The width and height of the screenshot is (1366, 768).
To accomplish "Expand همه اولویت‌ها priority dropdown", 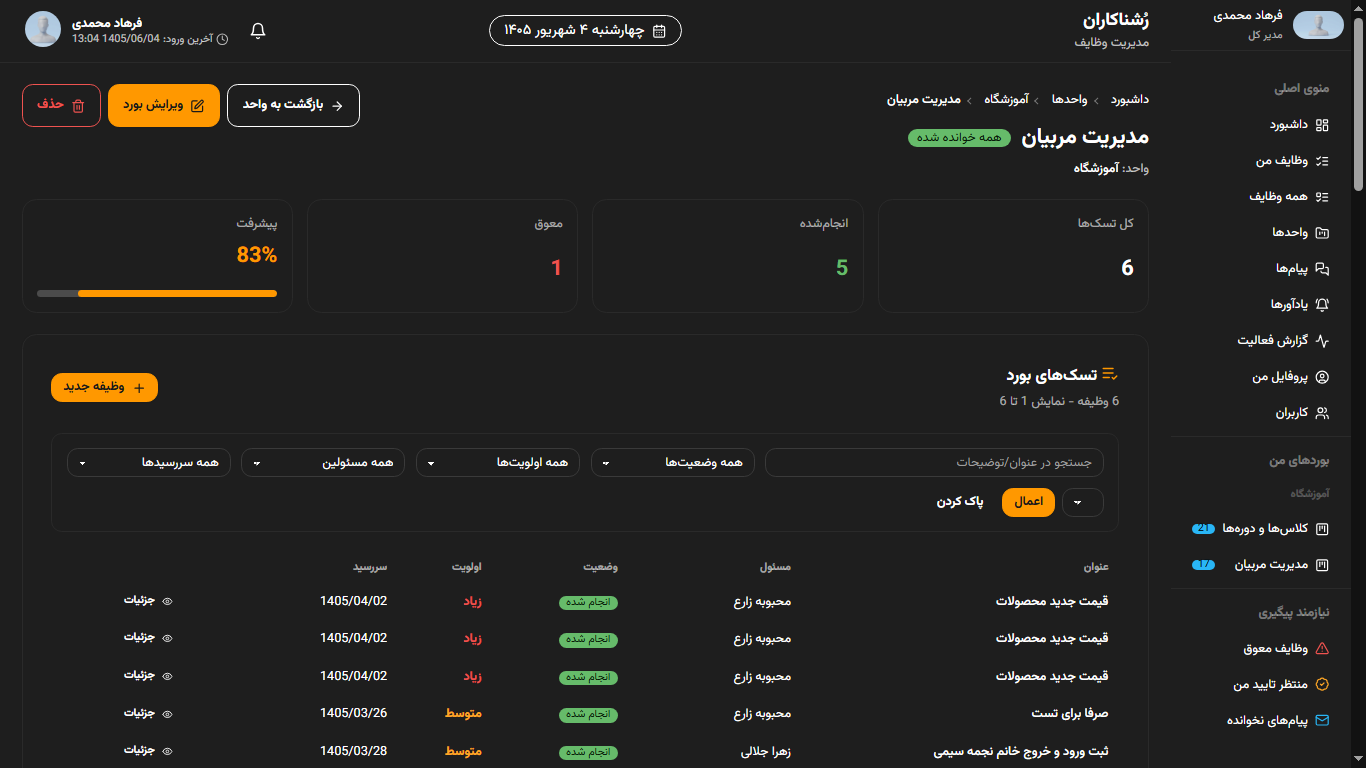I will (x=498, y=463).
